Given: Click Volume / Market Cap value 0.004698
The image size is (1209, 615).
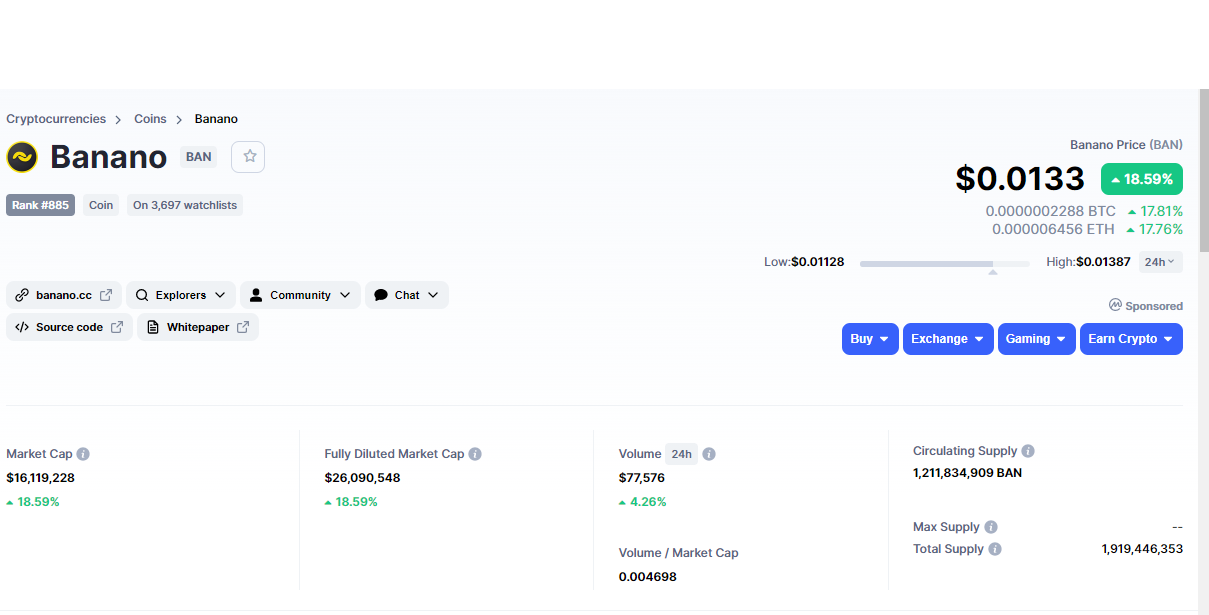Looking at the screenshot, I should [x=648, y=577].
